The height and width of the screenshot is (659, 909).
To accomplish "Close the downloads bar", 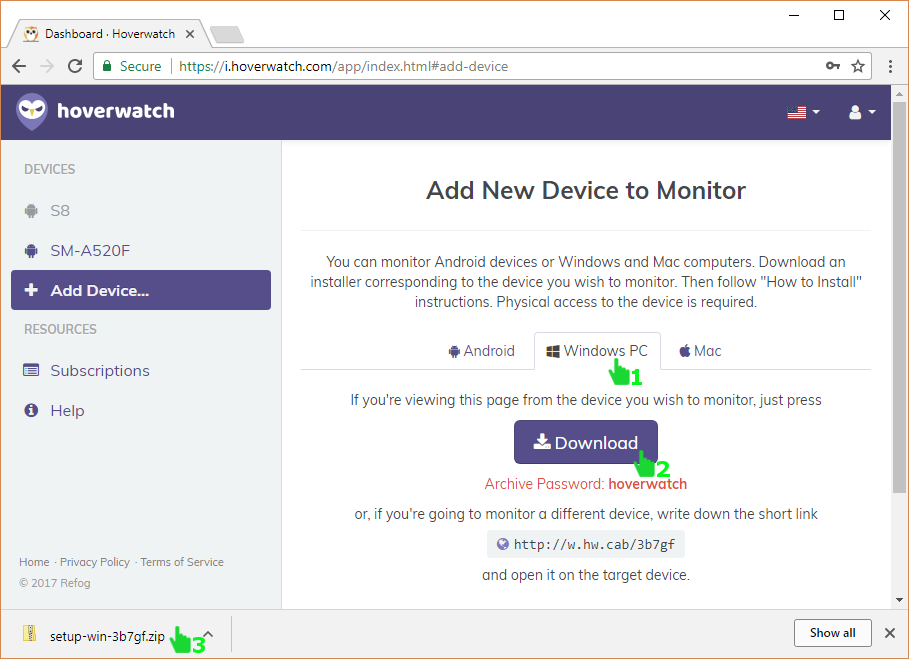I will coord(890,633).
